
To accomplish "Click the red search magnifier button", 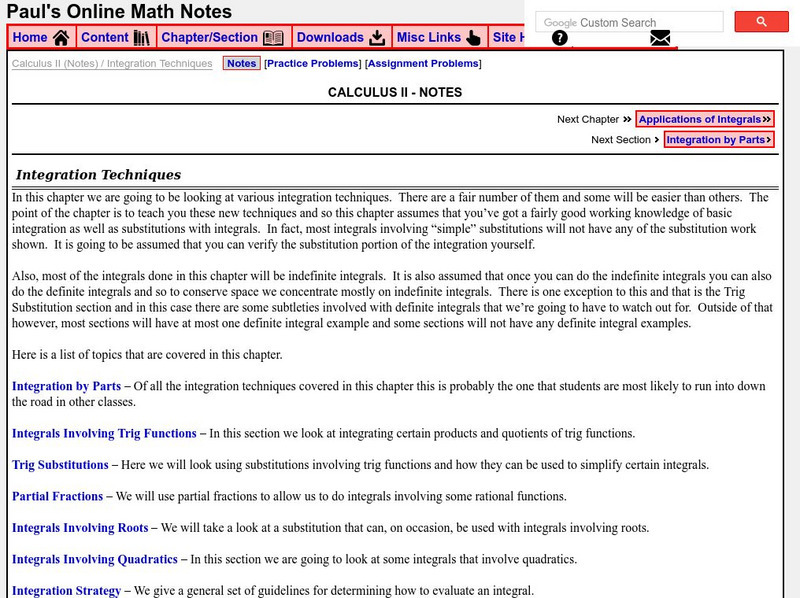I will coord(761,22).
